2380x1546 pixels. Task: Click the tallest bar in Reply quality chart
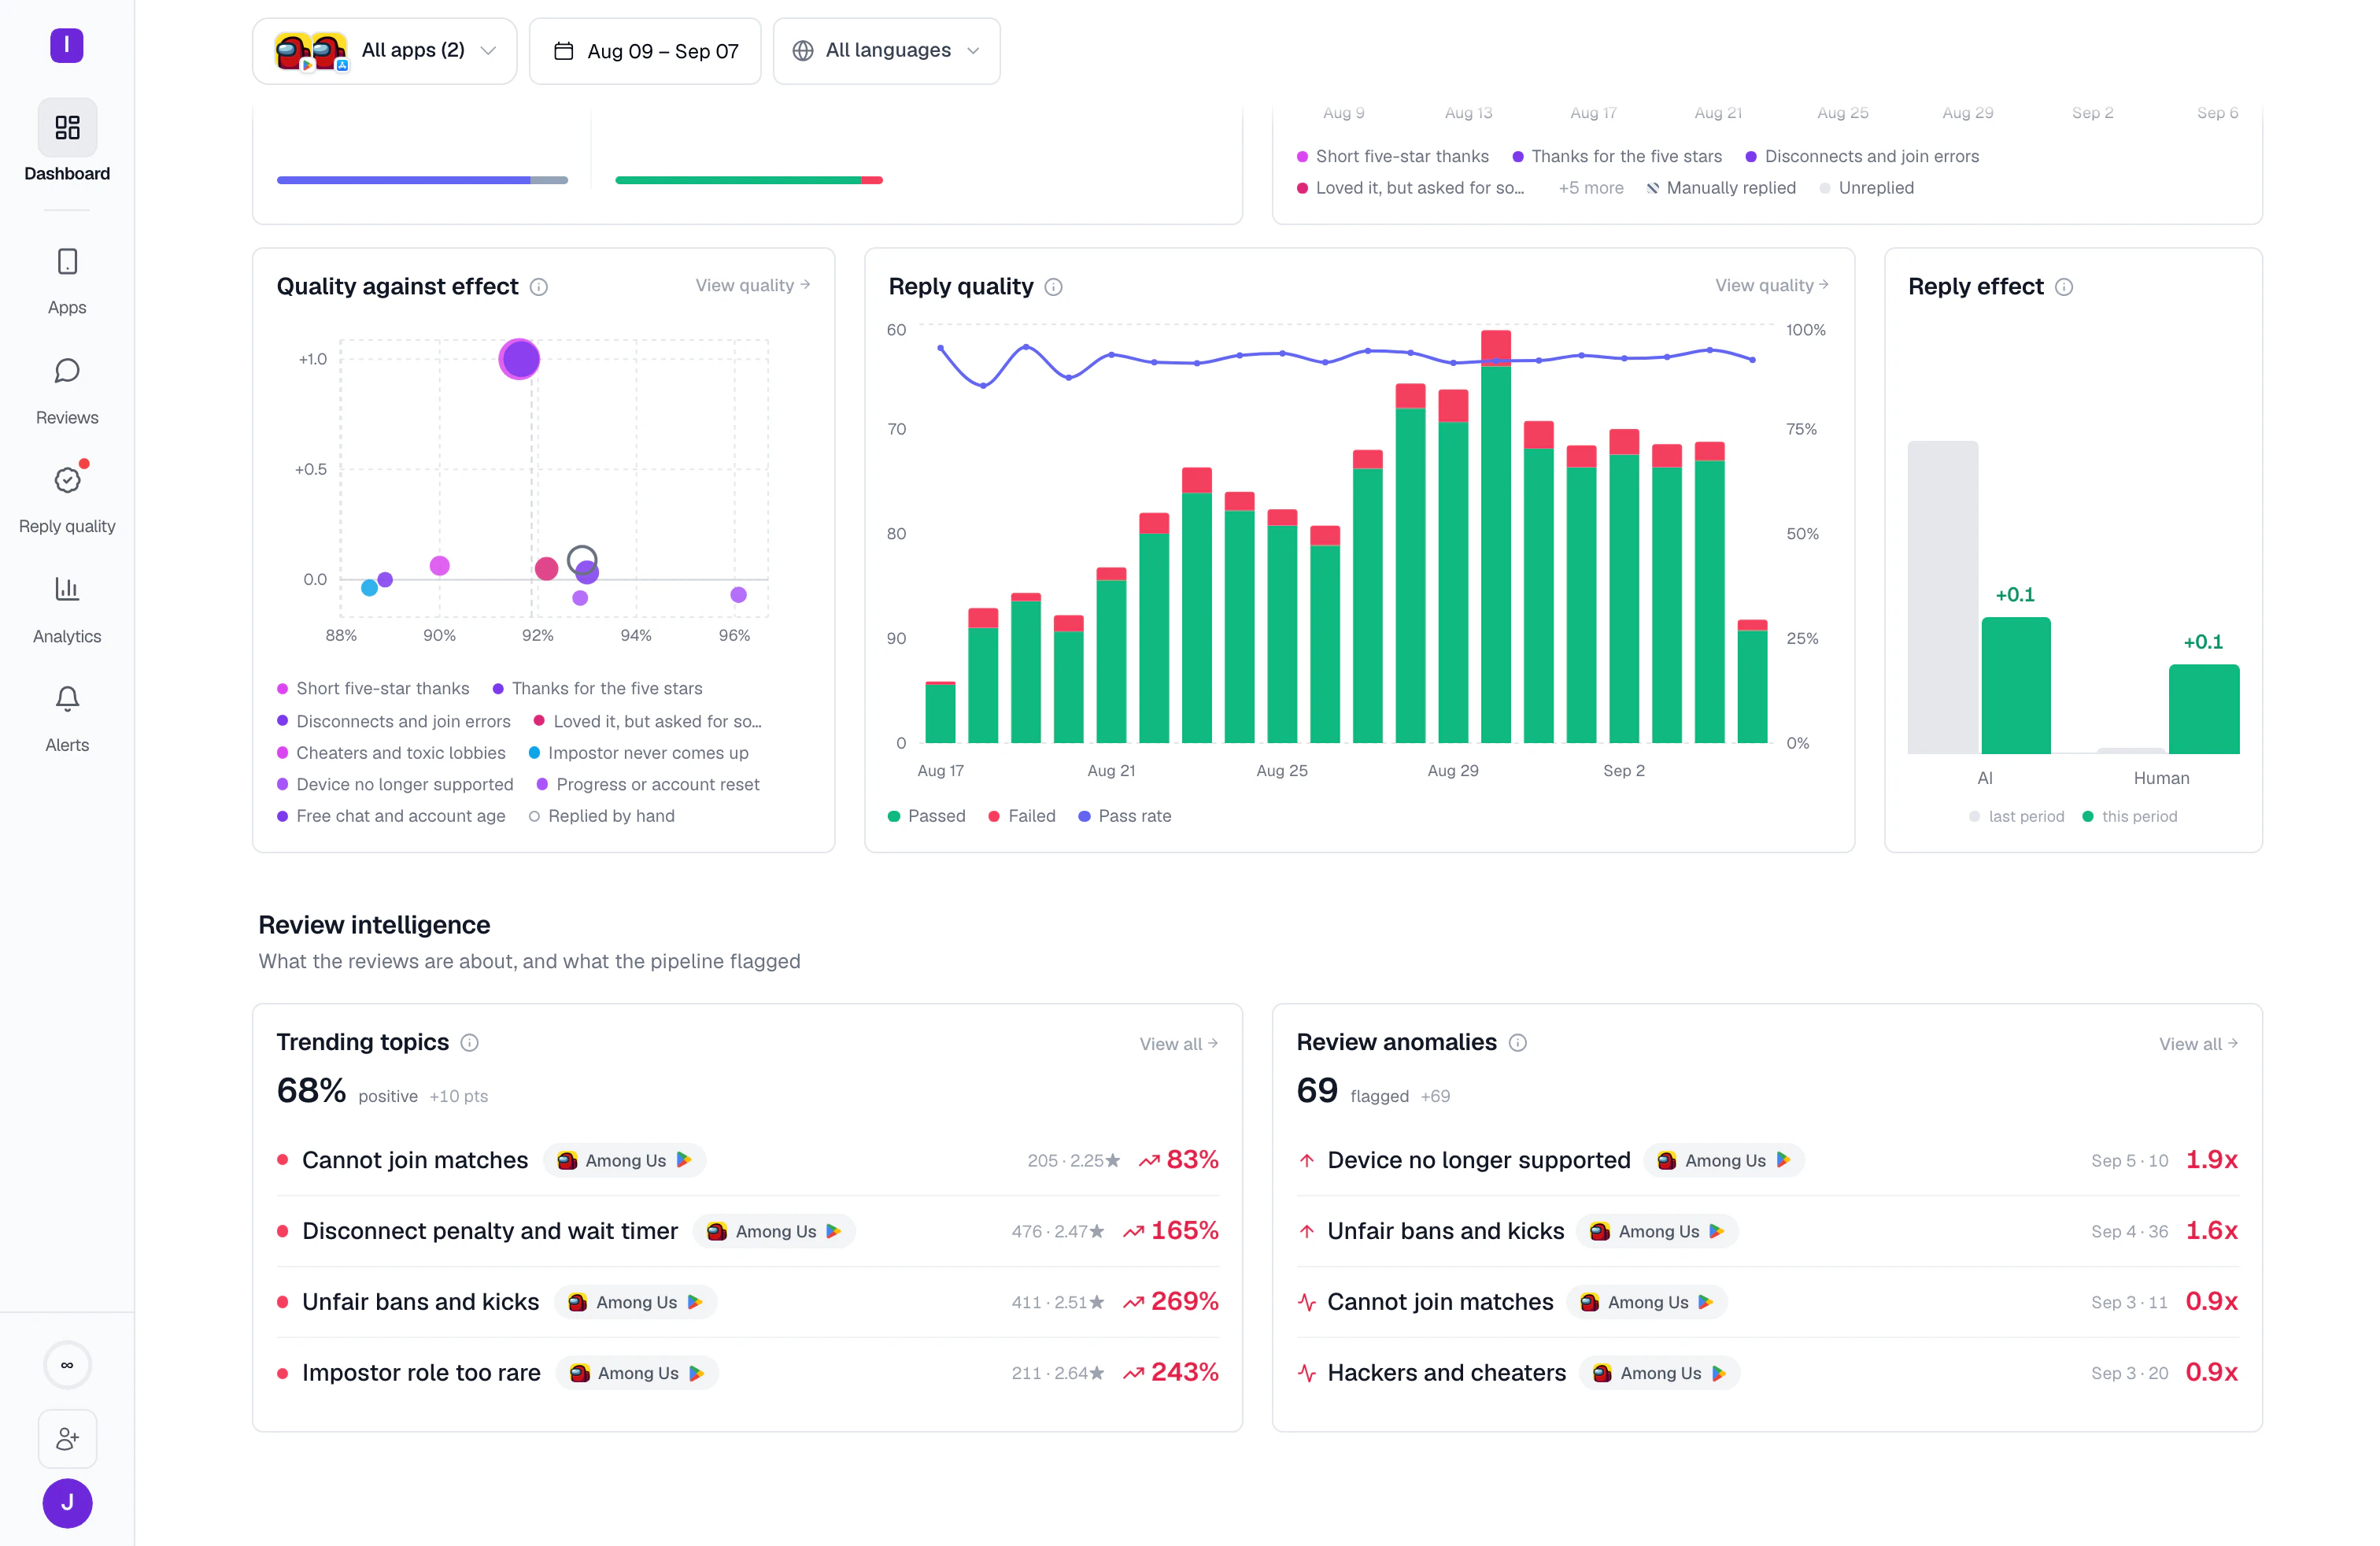[x=1496, y=536]
